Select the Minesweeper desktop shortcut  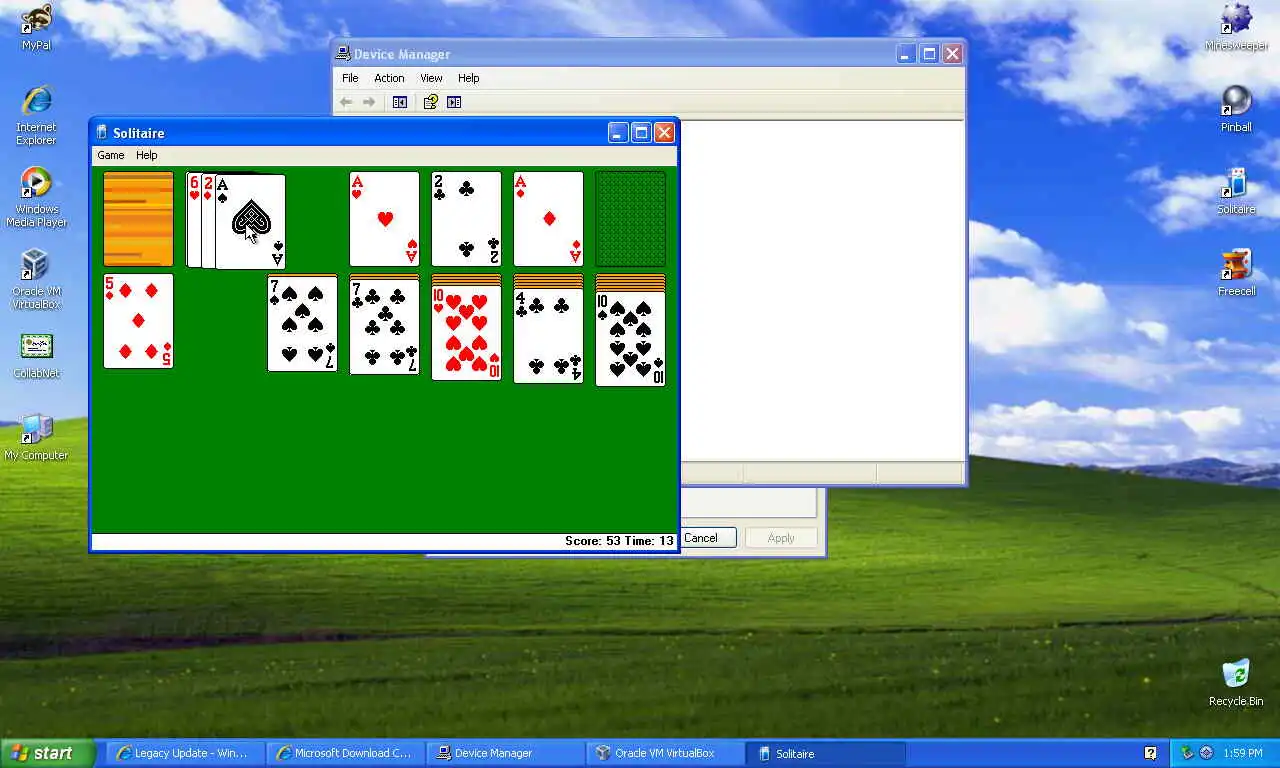[x=1236, y=28]
